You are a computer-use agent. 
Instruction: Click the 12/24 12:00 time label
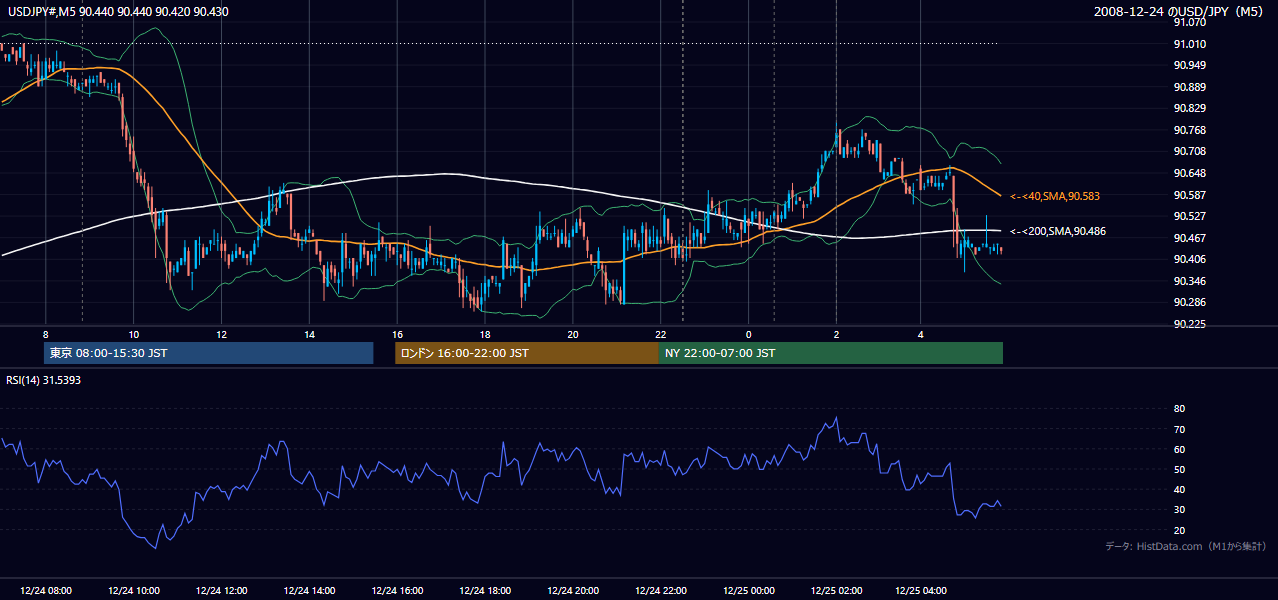click(x=221, y=590)
